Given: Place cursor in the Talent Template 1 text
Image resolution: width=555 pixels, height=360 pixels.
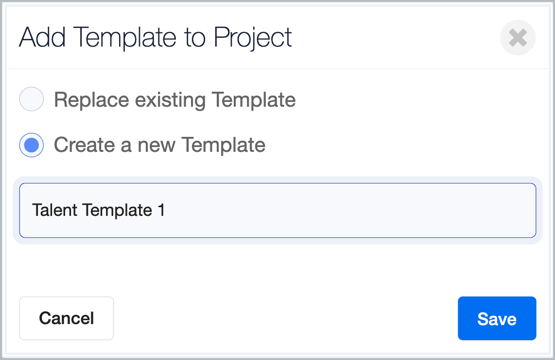Looking at the screenshot, I should 98,210.
